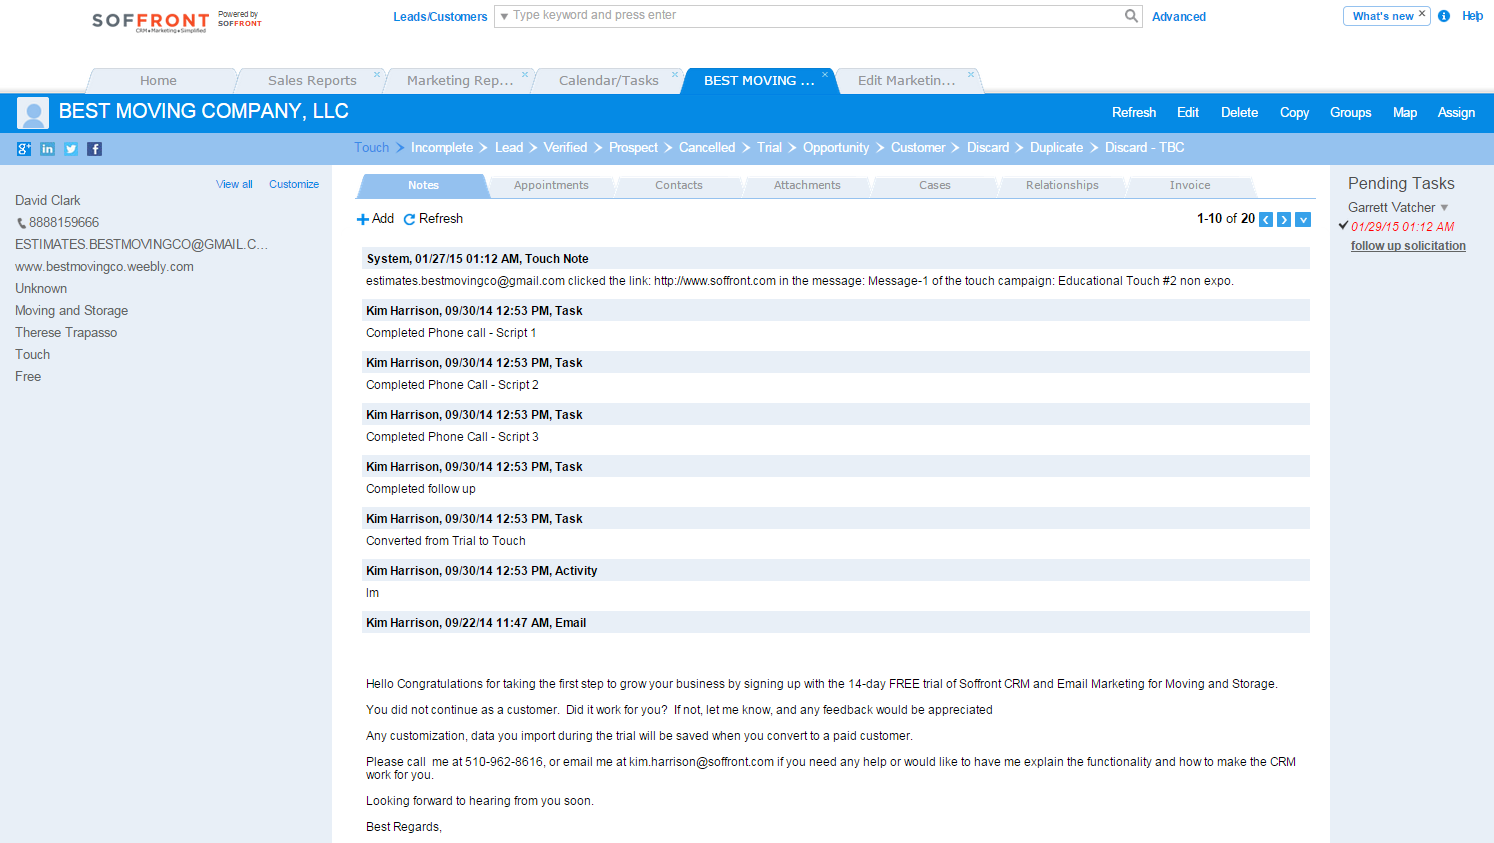Switch to Calendar/Tasks tab

pyautogui.click(x=608, y=81)
